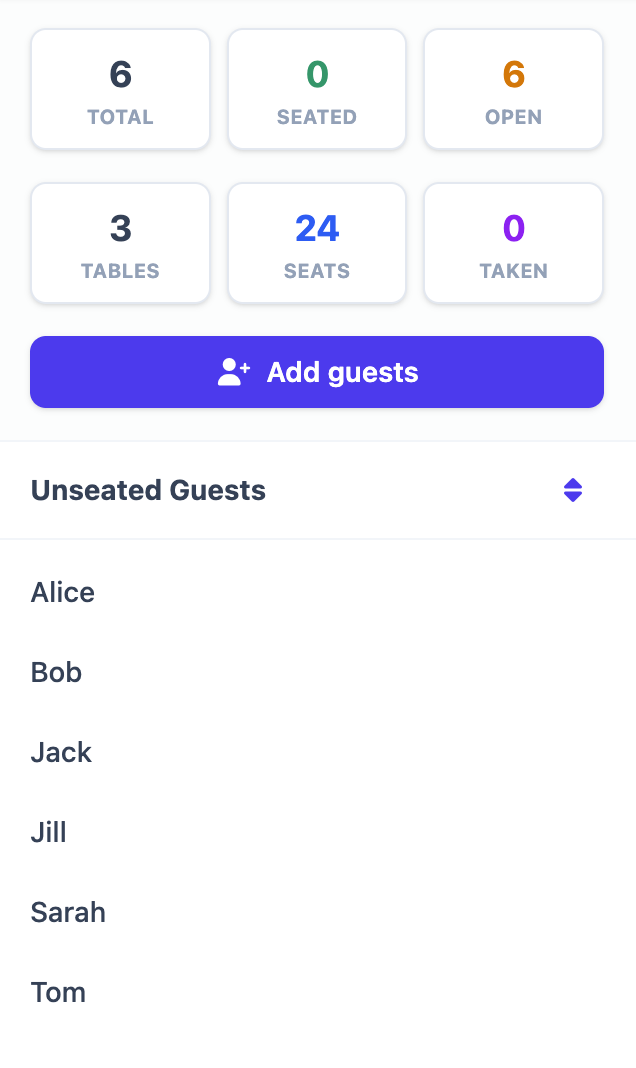Select the TABLES stat card
The image size is (636, 1068).
pyautogui.click(x=120, y=242)
